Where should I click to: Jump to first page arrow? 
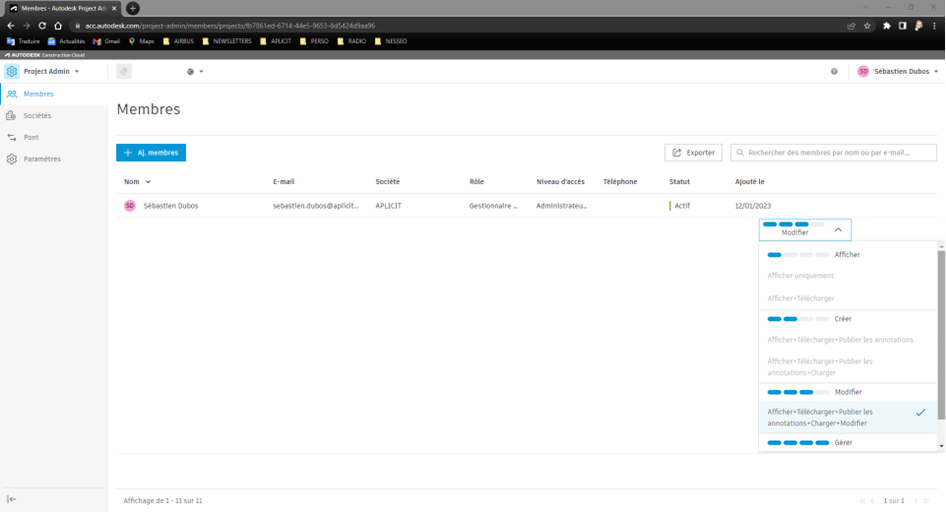(x=862, y=501)
